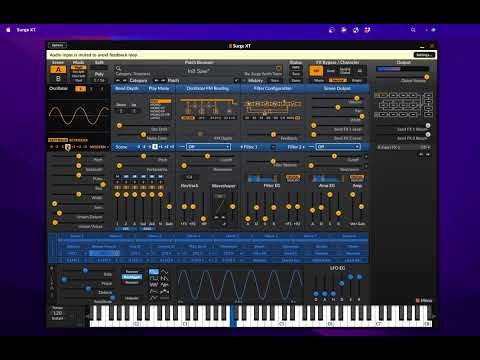Screen dimensions: 480x360
Task: Select the Sawtooth LFO waveform shape
Action: 164,278
